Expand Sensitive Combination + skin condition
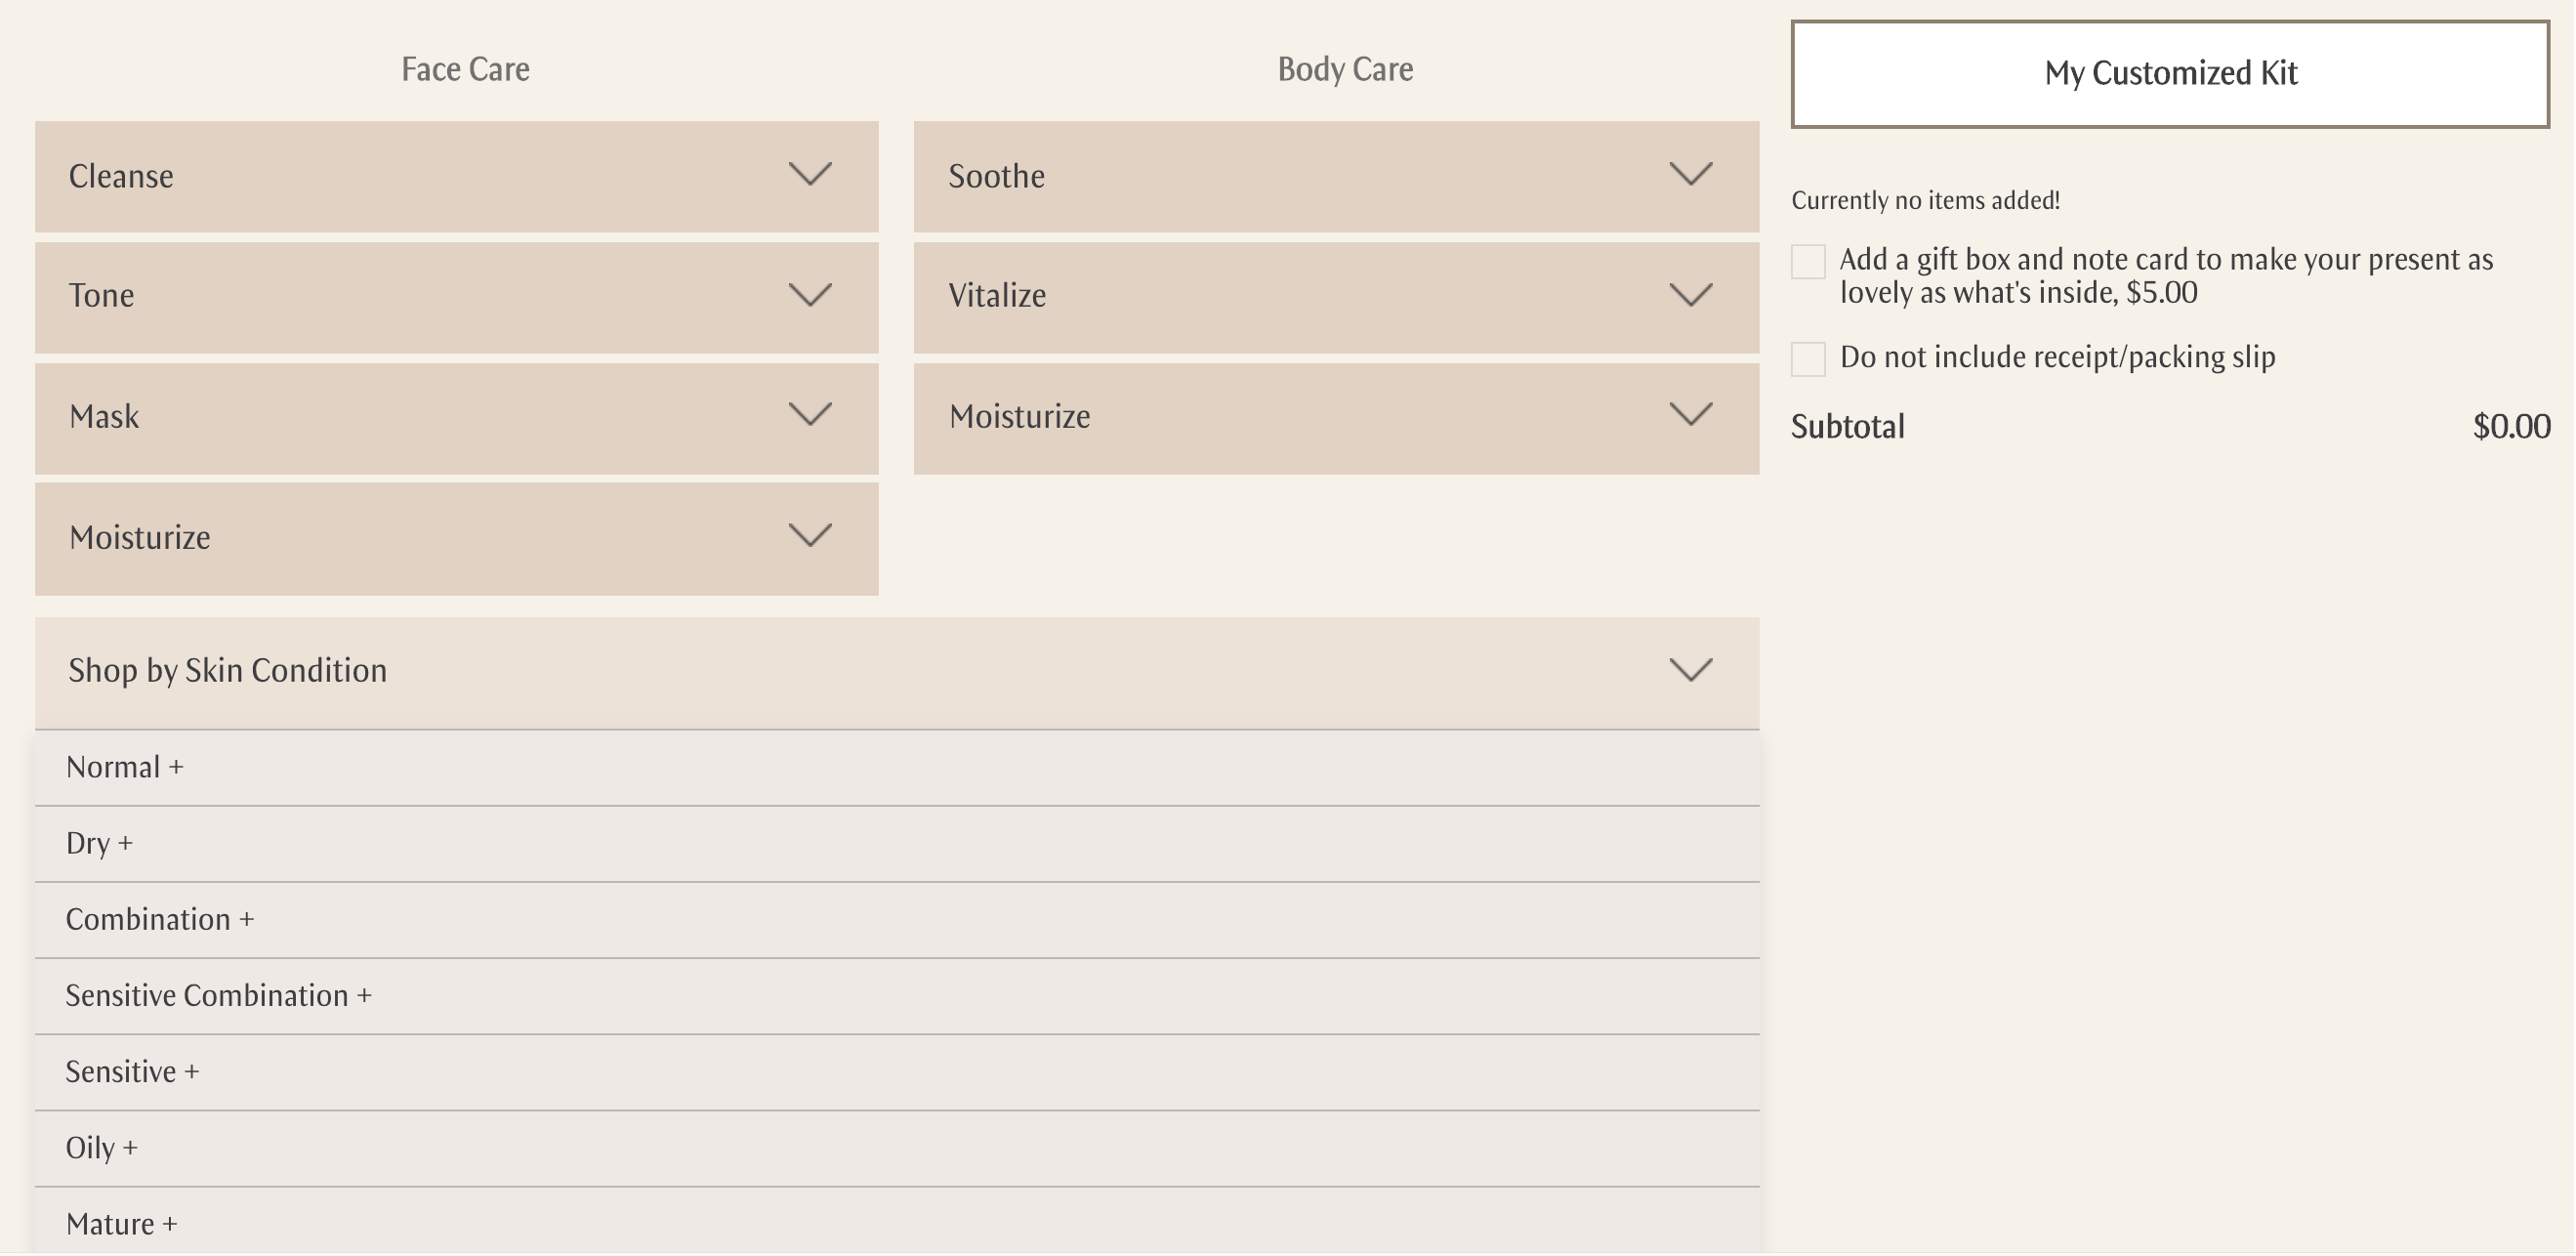 click(x=897, y=996)
